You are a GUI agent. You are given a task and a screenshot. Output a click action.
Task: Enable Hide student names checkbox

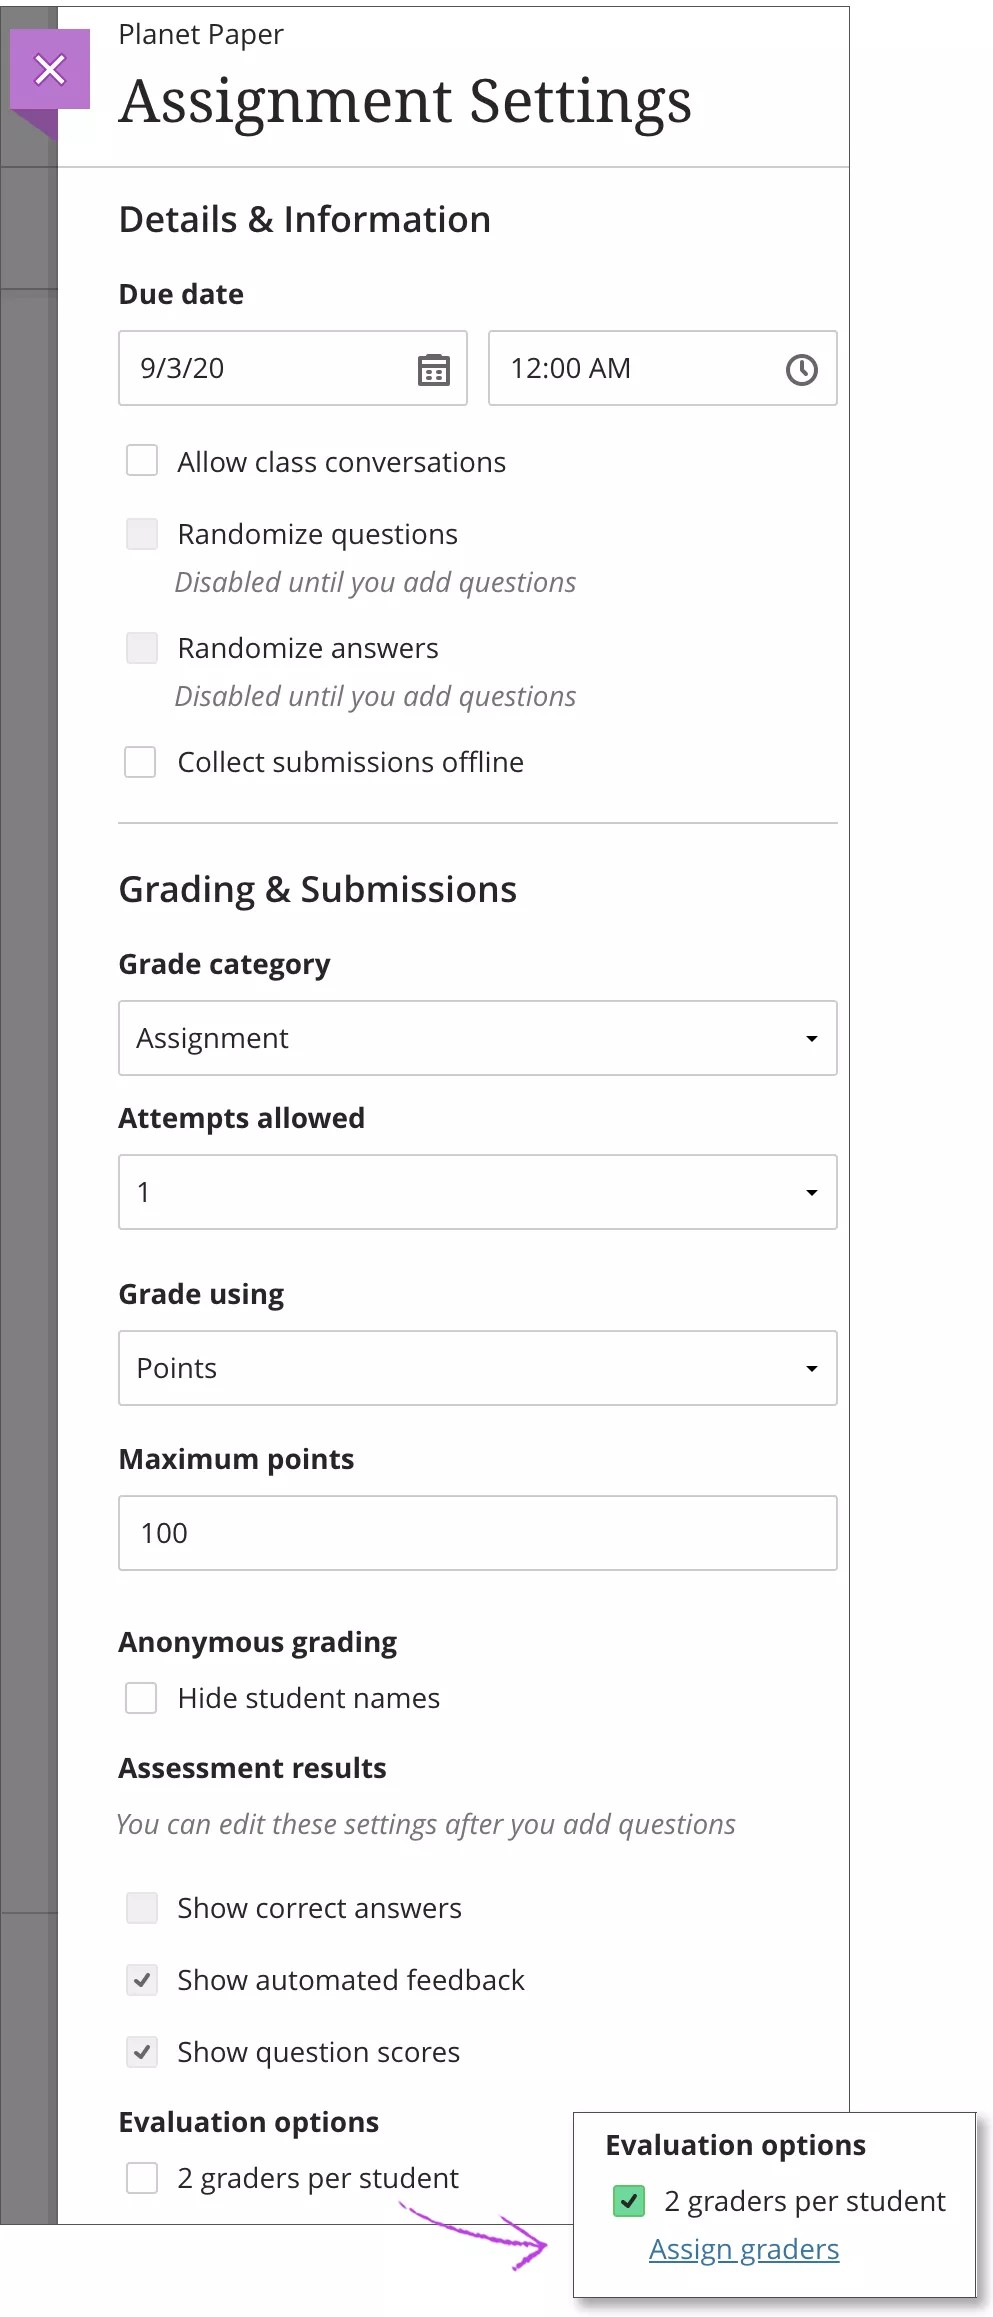point(141,1697)
